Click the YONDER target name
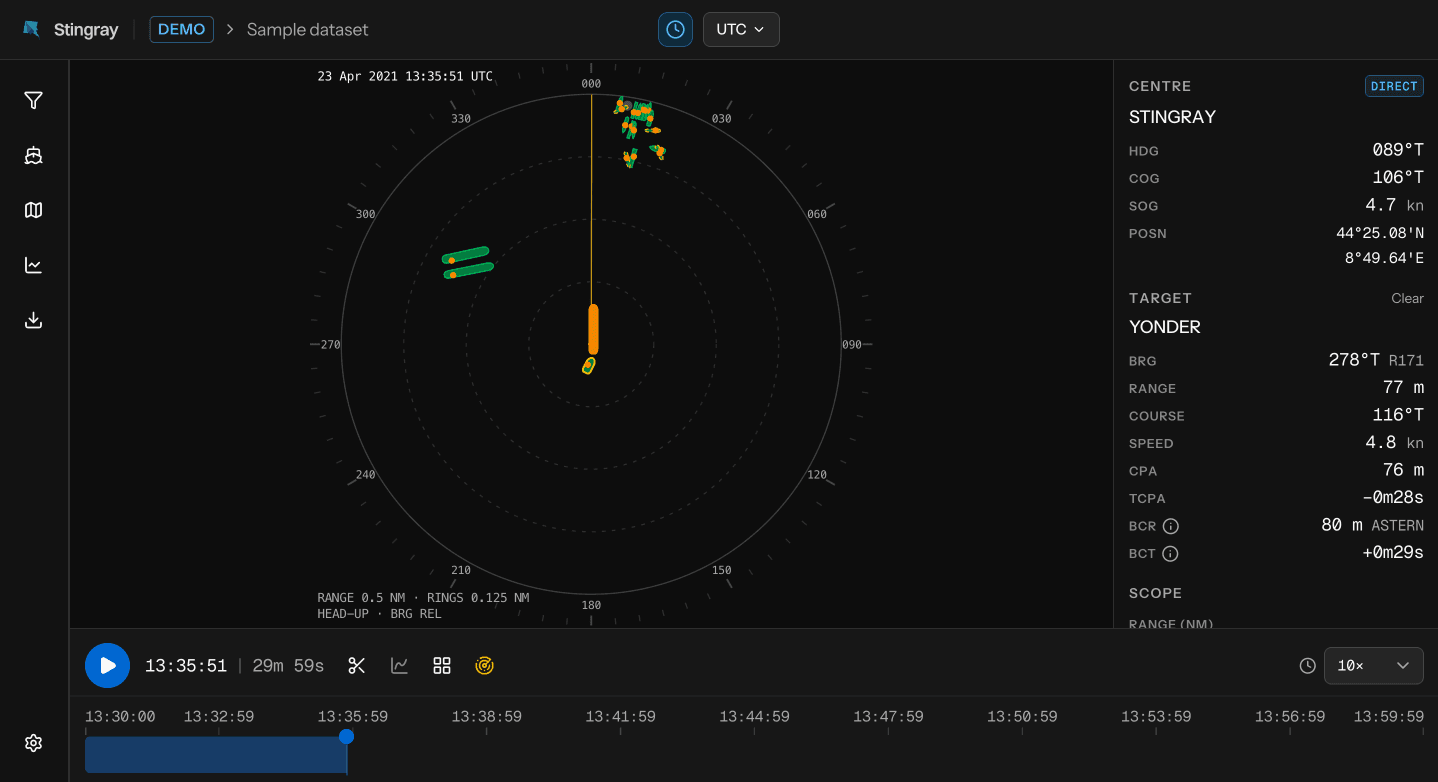This screenshot has height=782, width=1438. point(1165,327)
